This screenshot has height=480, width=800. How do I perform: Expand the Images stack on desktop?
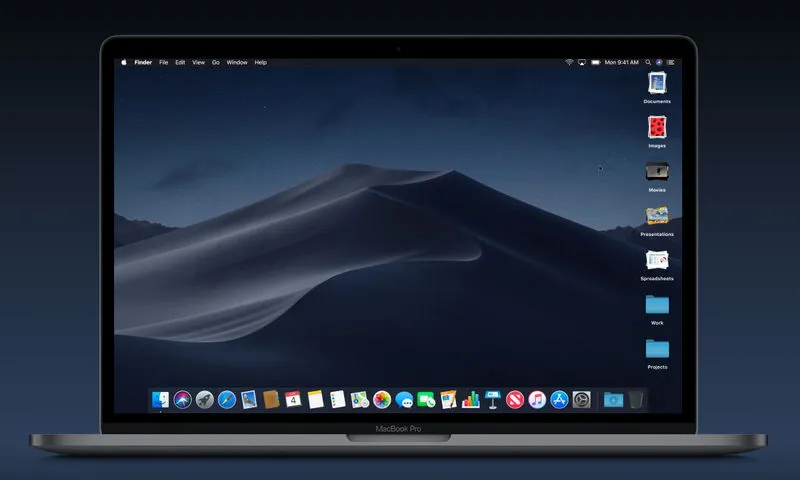click(x=657, y=128)
